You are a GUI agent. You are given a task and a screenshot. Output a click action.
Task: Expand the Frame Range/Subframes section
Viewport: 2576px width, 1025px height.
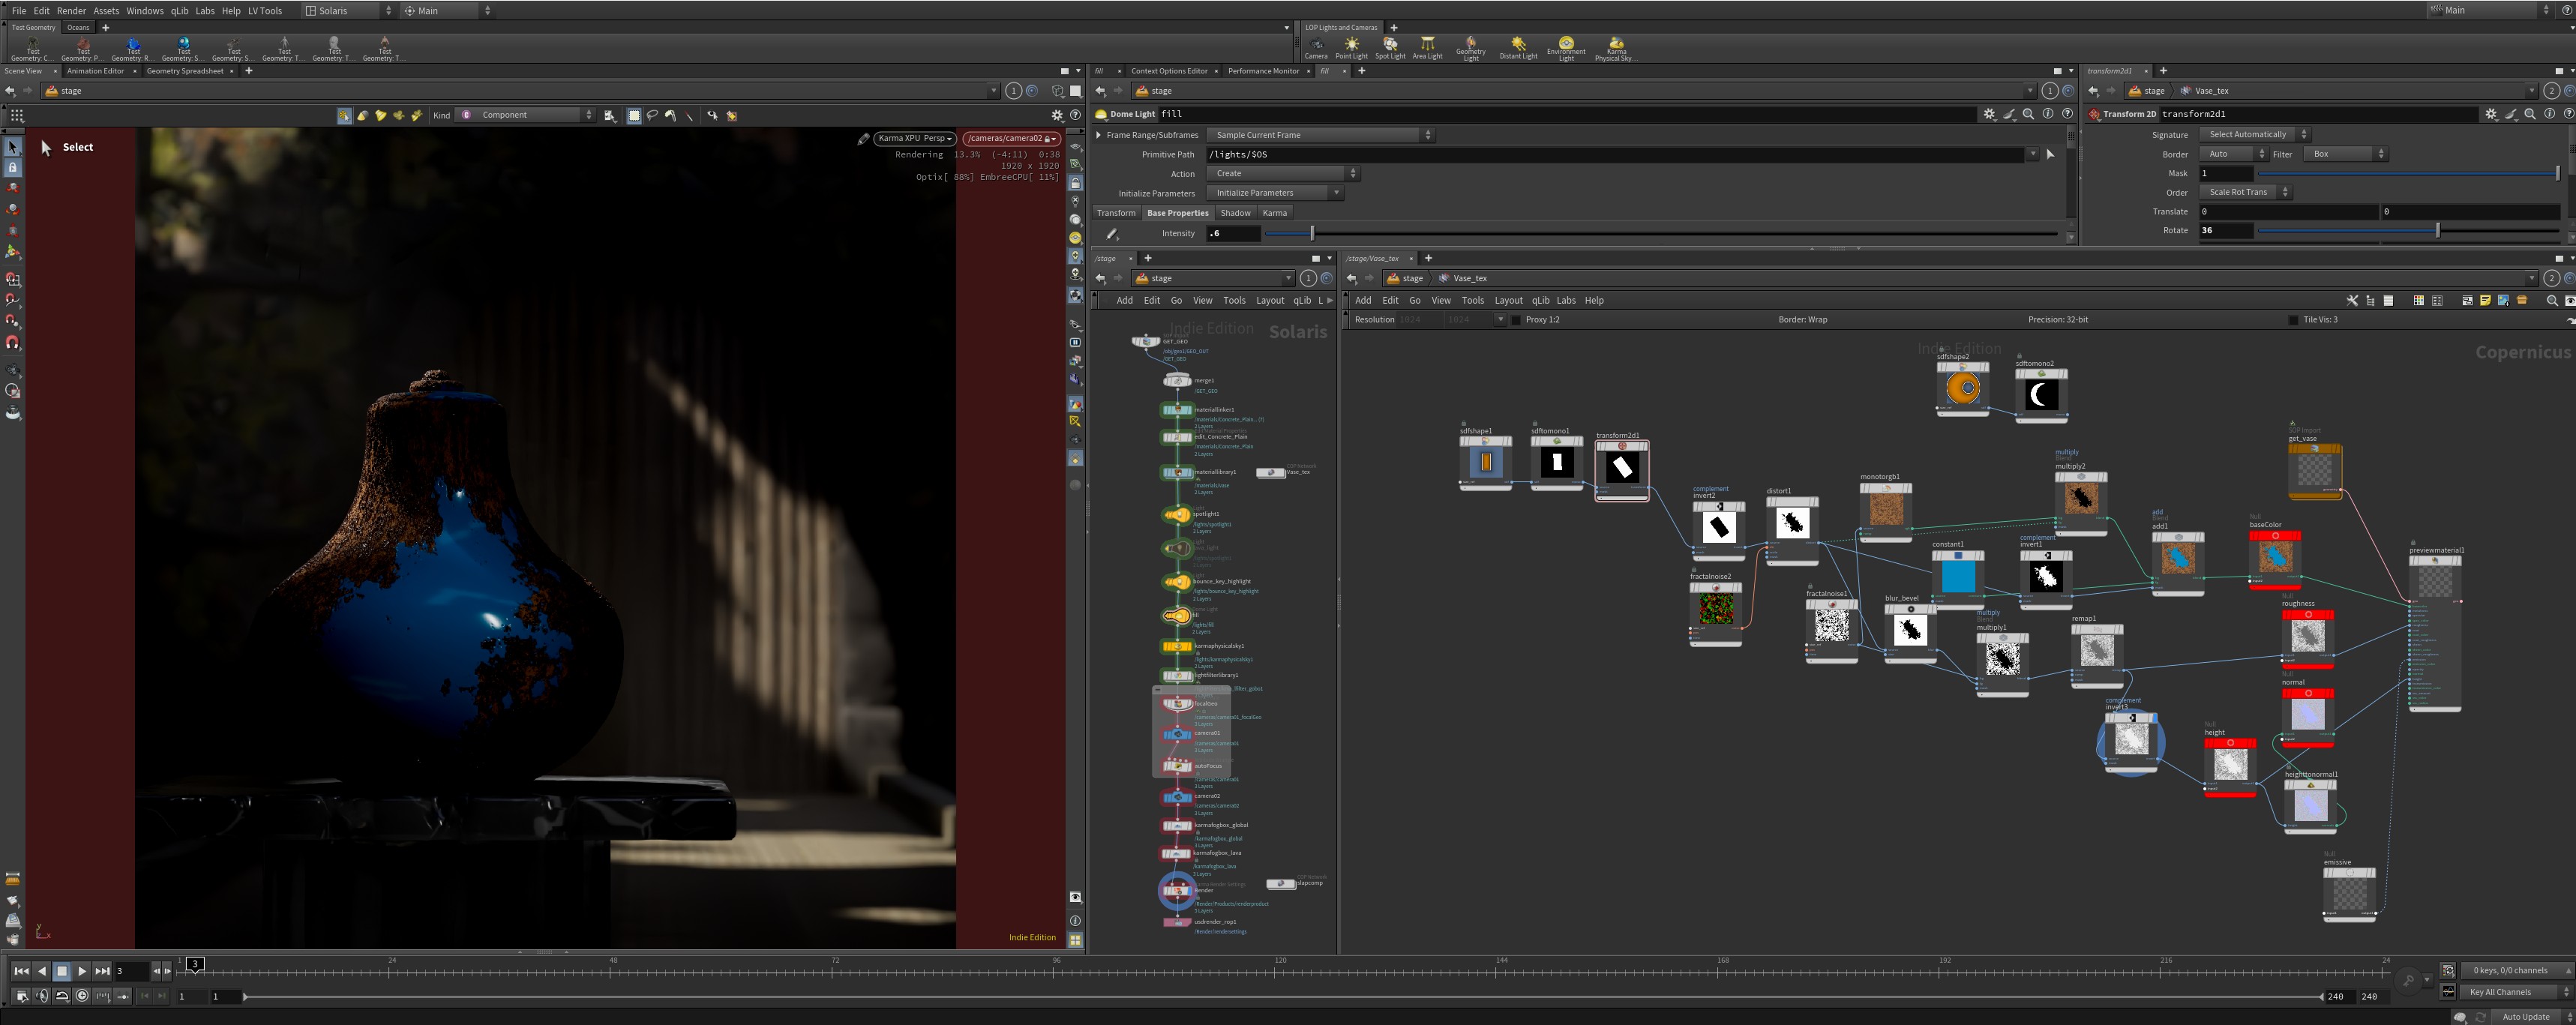[1099, 135]
